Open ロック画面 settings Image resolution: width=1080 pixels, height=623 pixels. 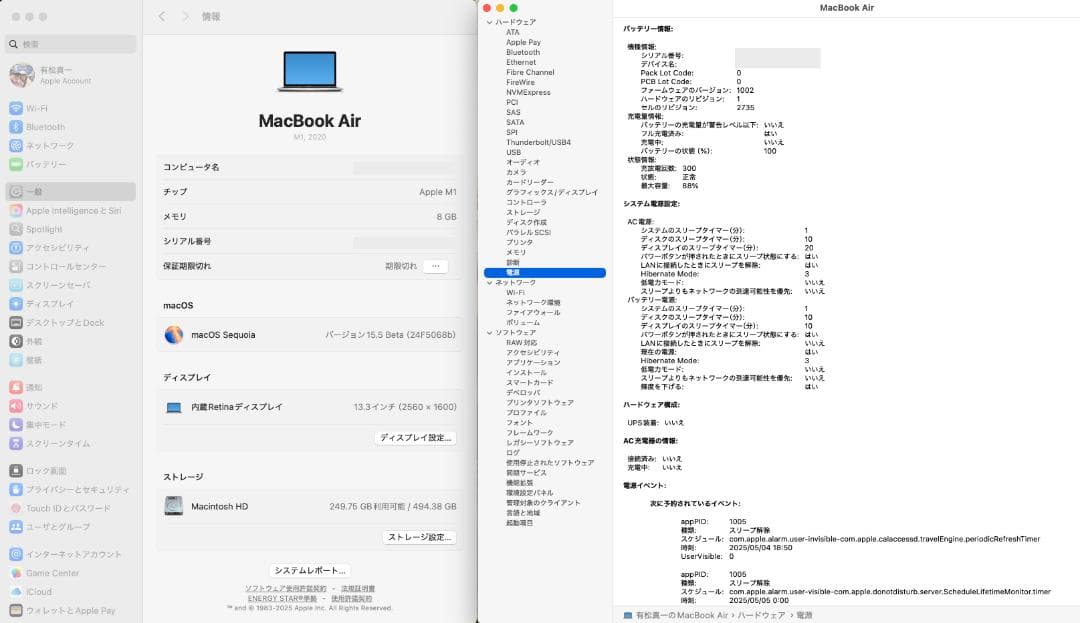click(70, 470)
